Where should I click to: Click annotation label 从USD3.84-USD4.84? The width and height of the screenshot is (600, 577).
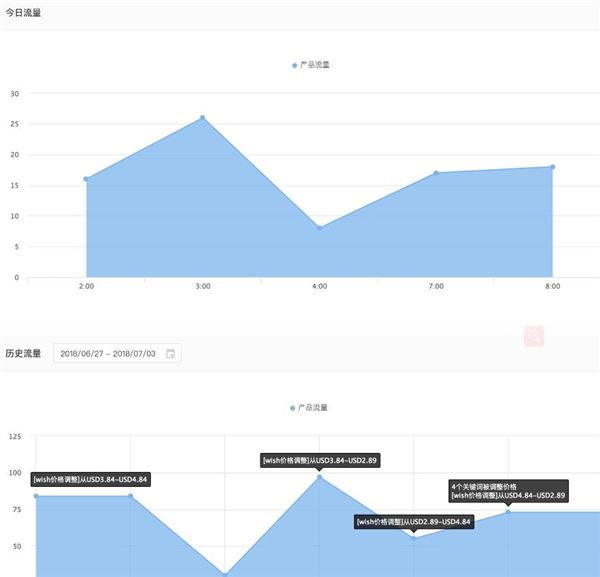tap(91, 479)
